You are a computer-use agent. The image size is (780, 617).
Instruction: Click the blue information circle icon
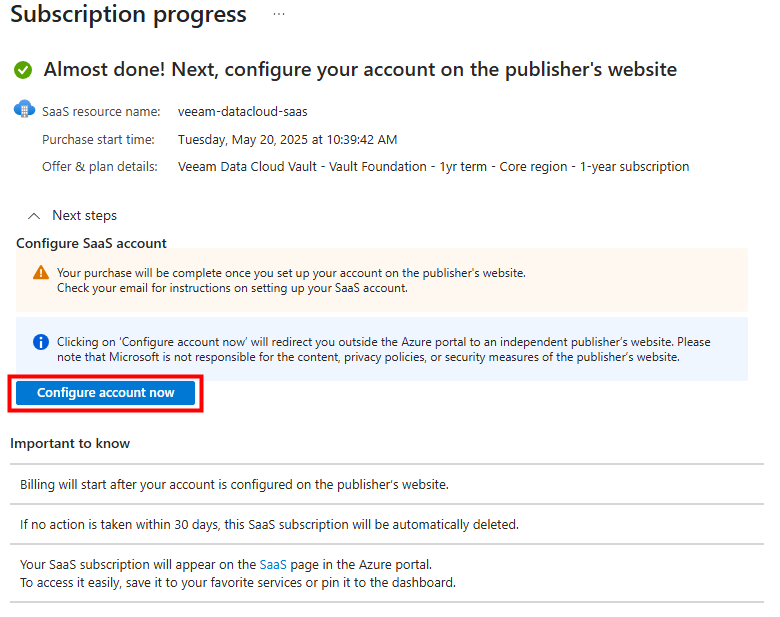(x=41, y=342)
